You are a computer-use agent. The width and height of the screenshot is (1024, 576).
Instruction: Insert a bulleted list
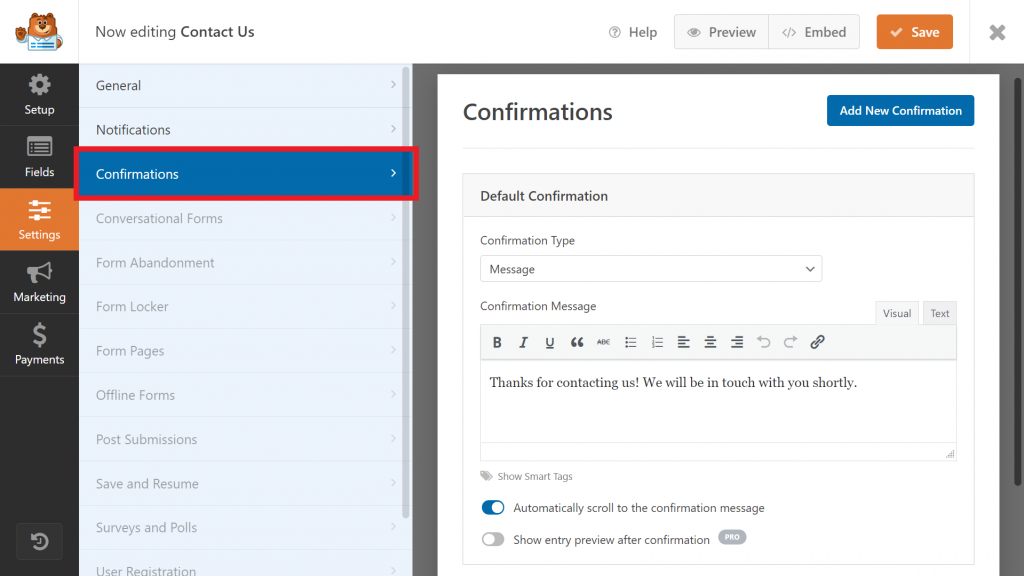[630, 341]
